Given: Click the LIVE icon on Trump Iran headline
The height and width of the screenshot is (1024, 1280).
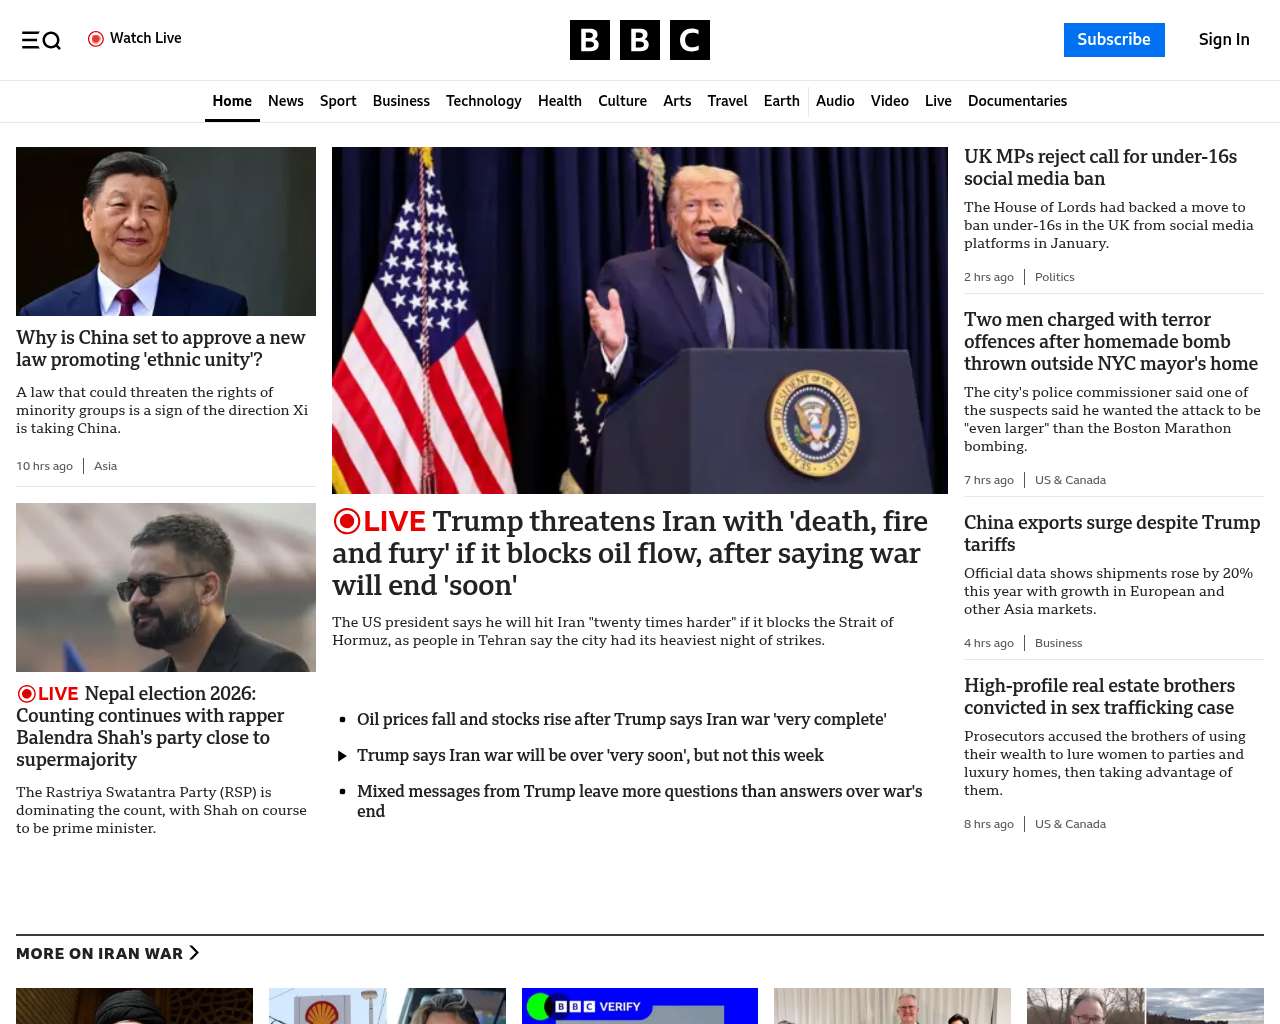Looking at the screenshot, I should [x=347, y=521].
